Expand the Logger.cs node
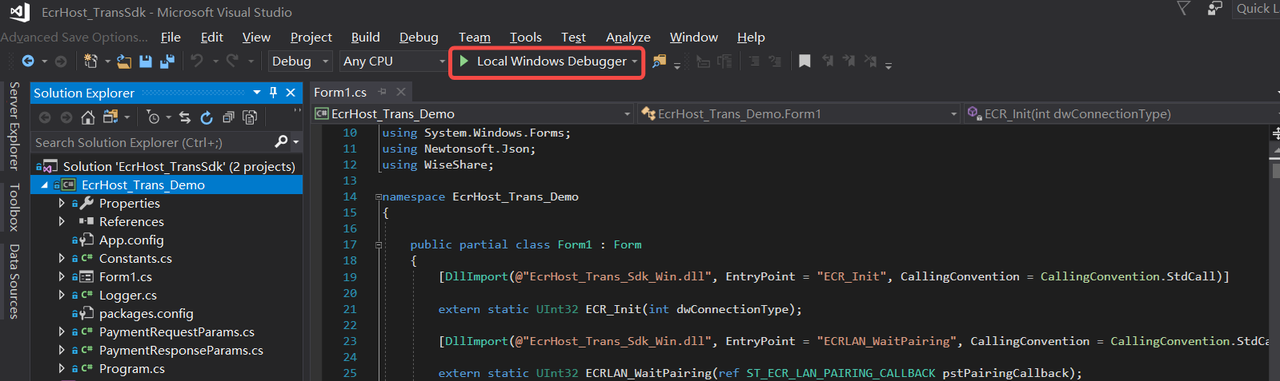 click(x=62, y=295)
